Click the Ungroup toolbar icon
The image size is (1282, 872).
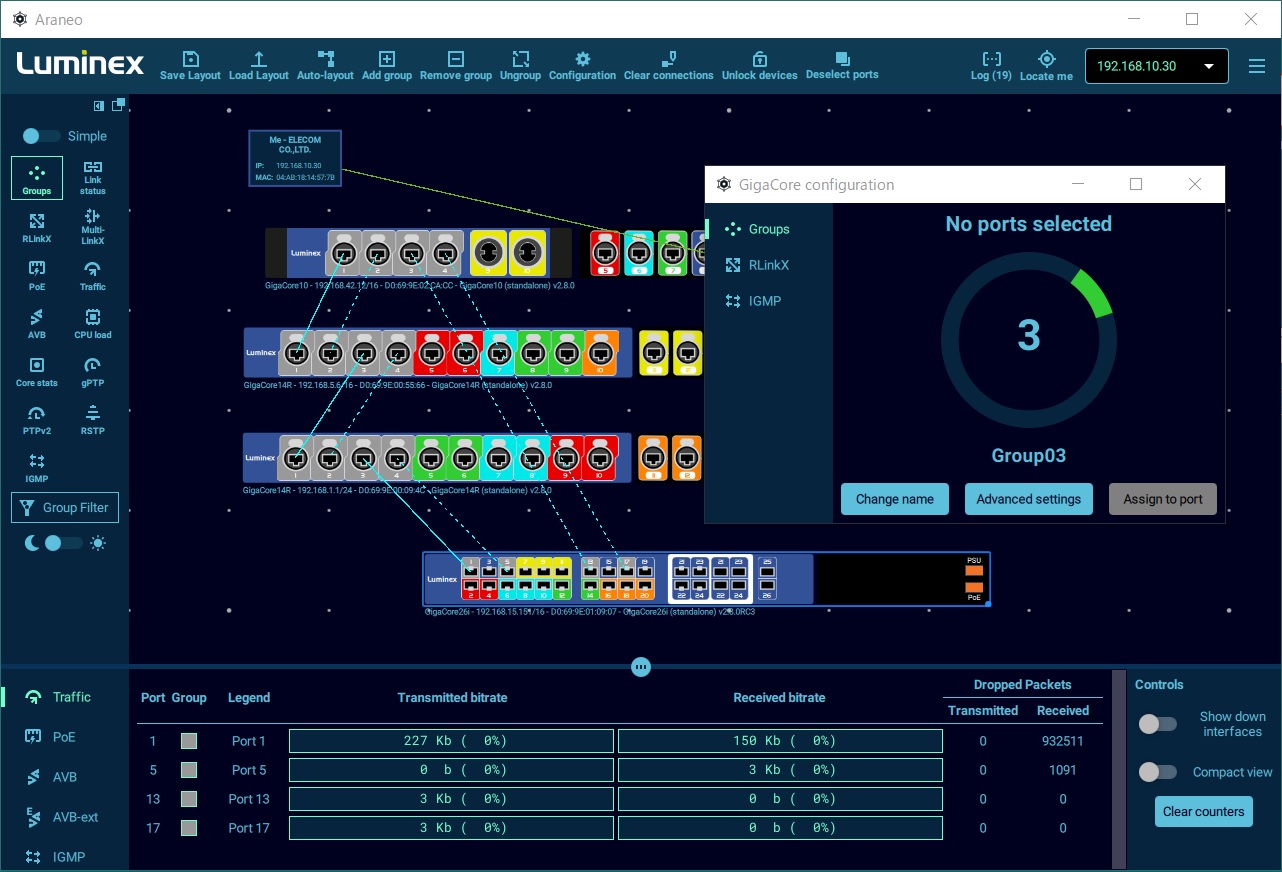click(x=520, y=66)
